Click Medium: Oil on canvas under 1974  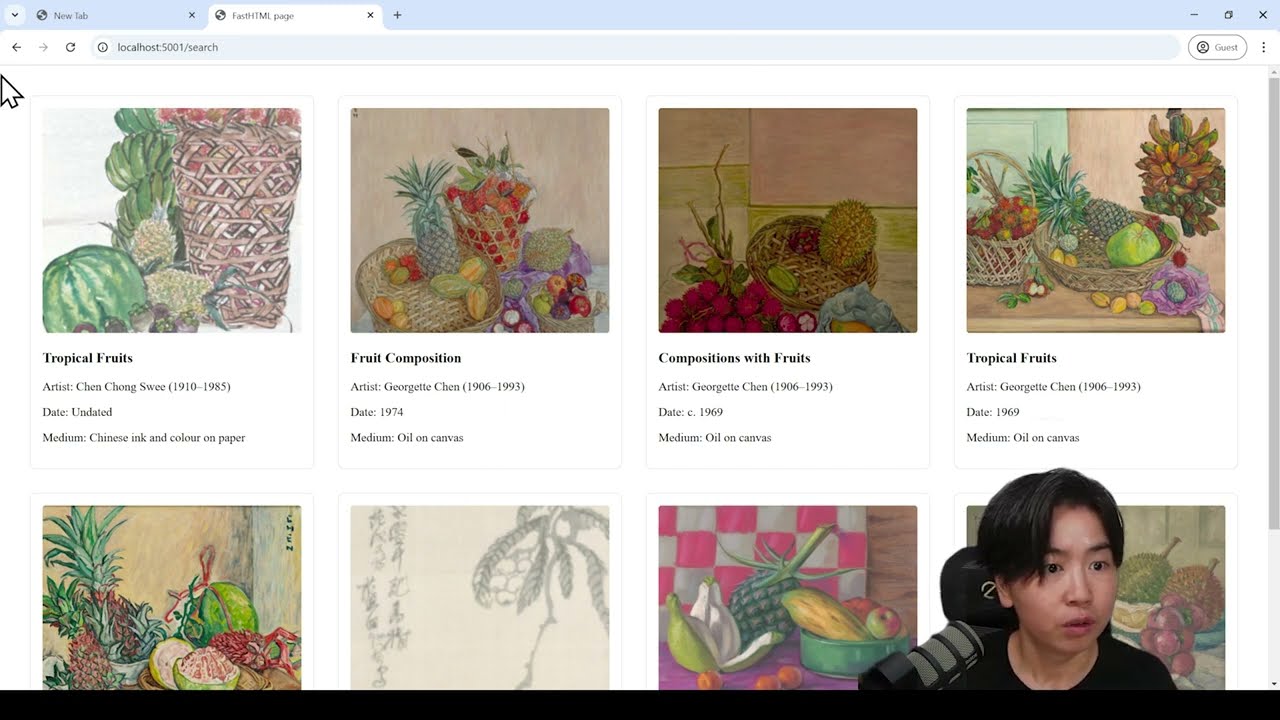[x=407, y=438]
